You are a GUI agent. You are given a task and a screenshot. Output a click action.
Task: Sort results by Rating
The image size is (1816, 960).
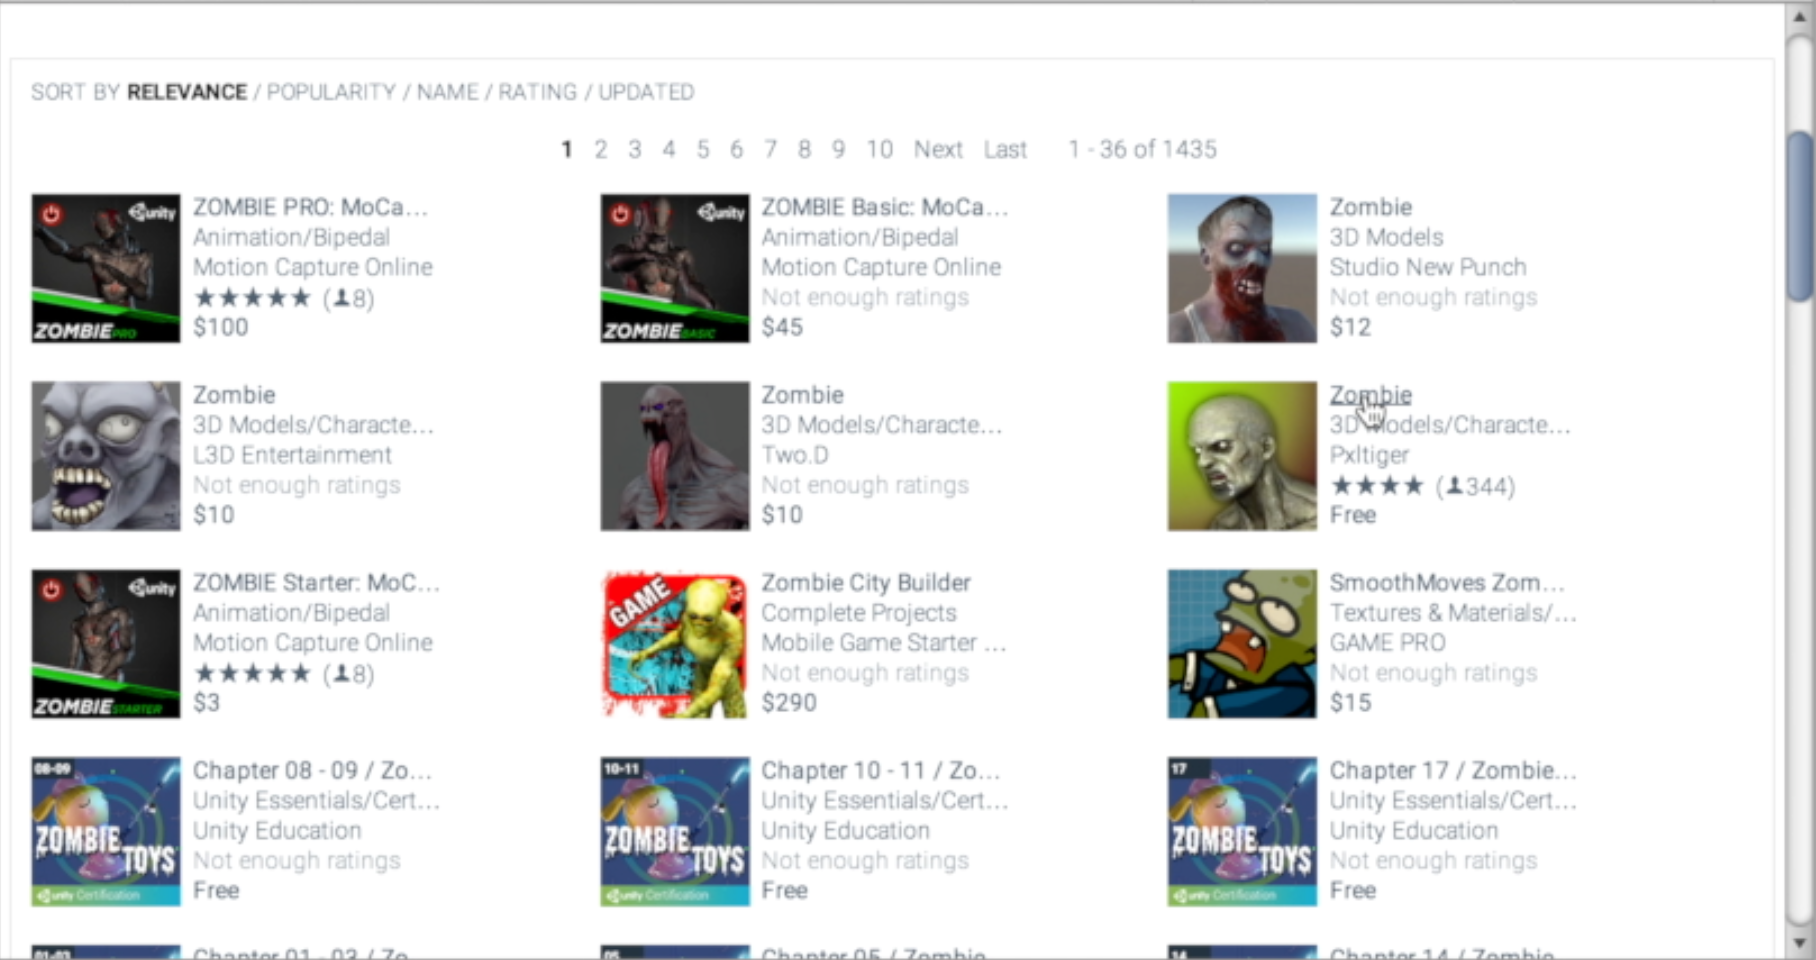[538, 92]
